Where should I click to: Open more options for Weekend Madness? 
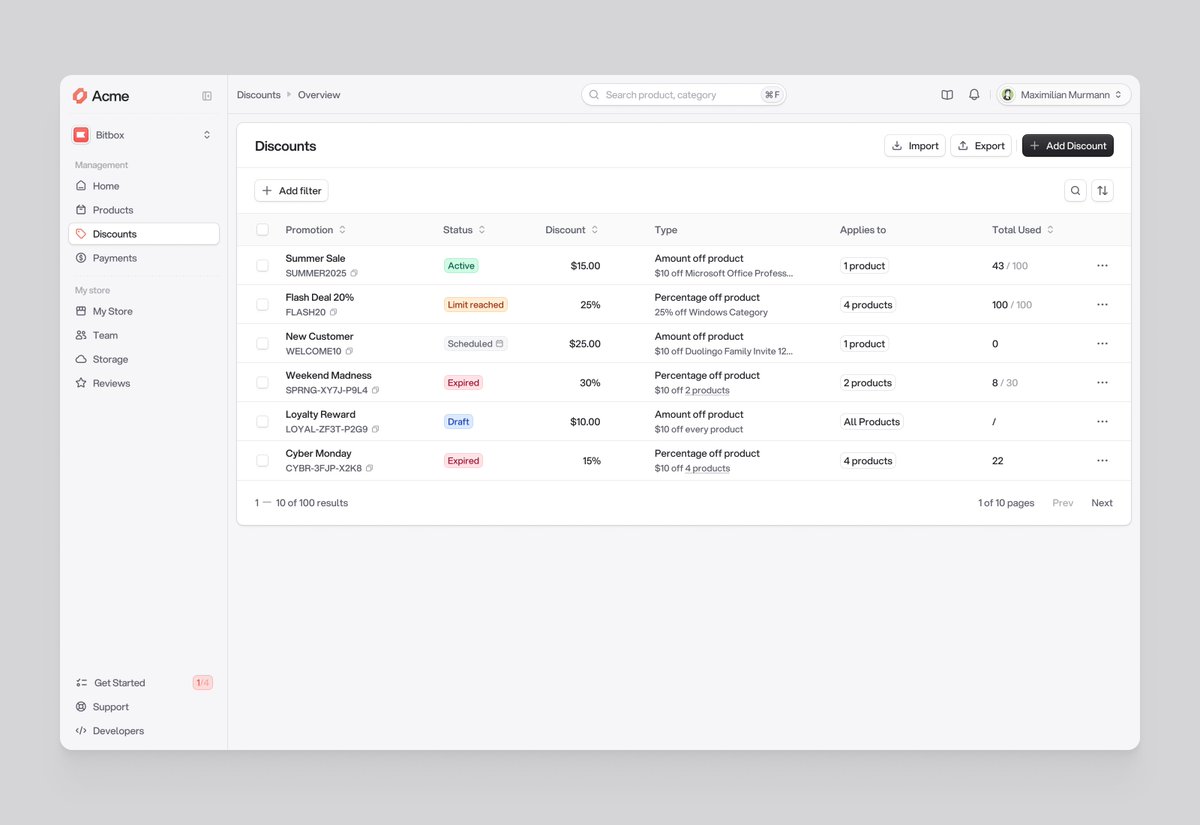(1102, 383)
